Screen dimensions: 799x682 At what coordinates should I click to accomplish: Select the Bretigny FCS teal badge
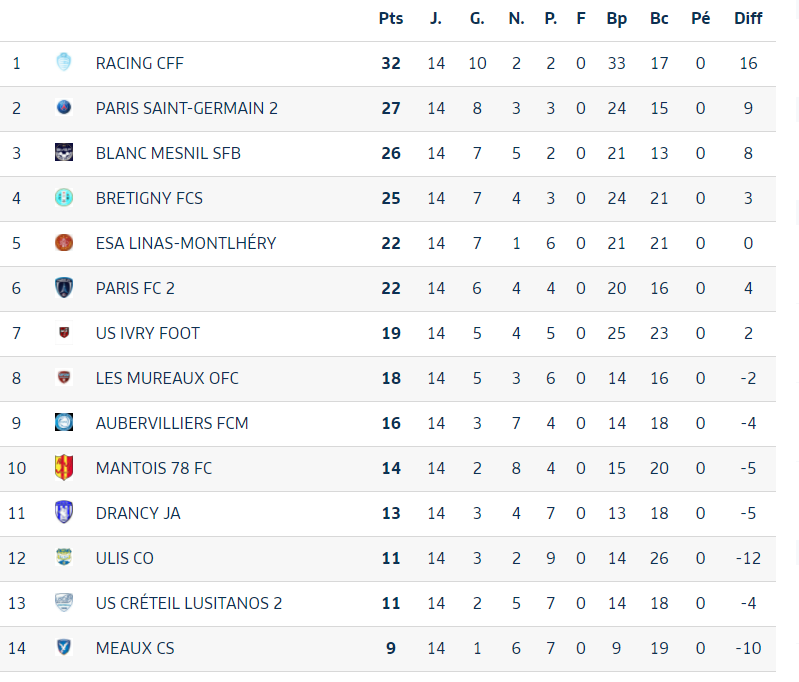pyautogui.click(x=64, y=198)
